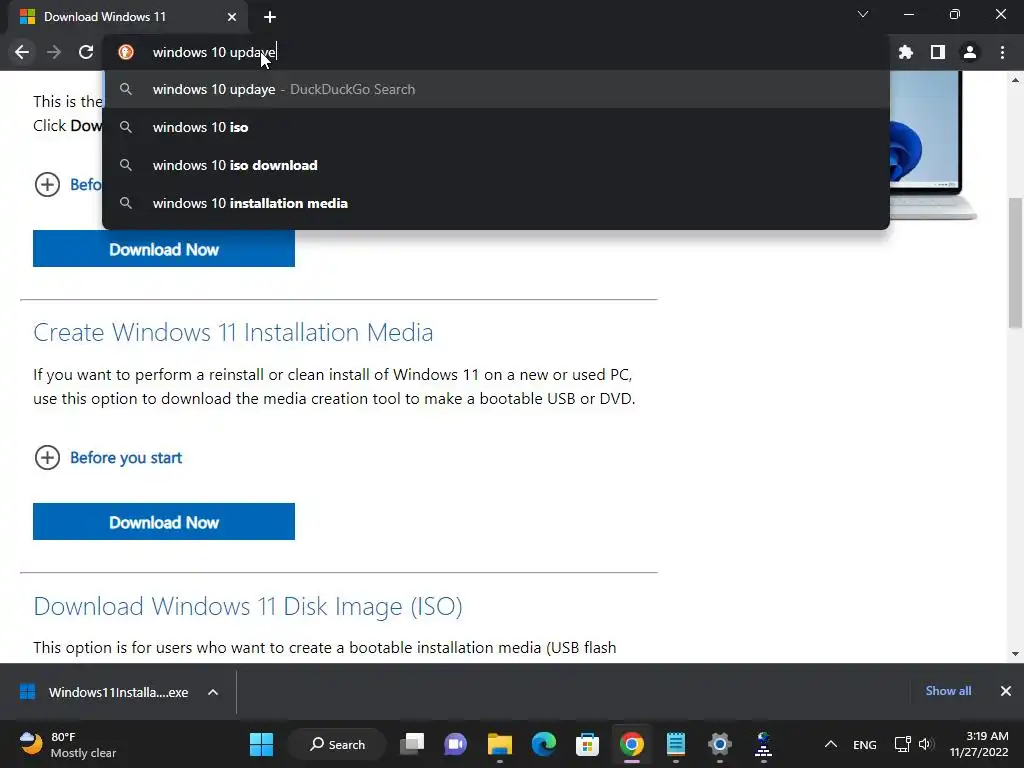Click the Before you start link text
The image size is (1024, 768).
[126, 458]
